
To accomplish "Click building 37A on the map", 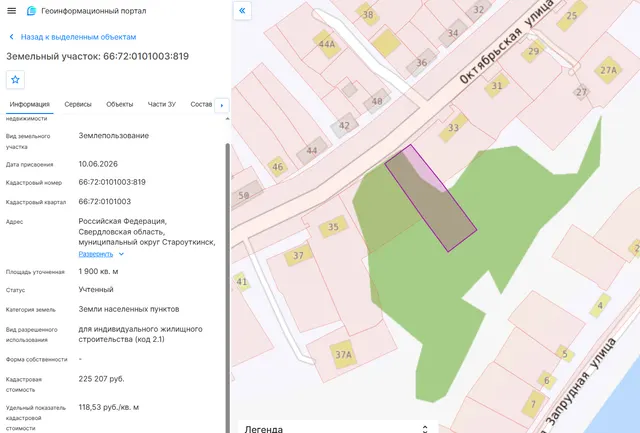I will tap(343, 354).
